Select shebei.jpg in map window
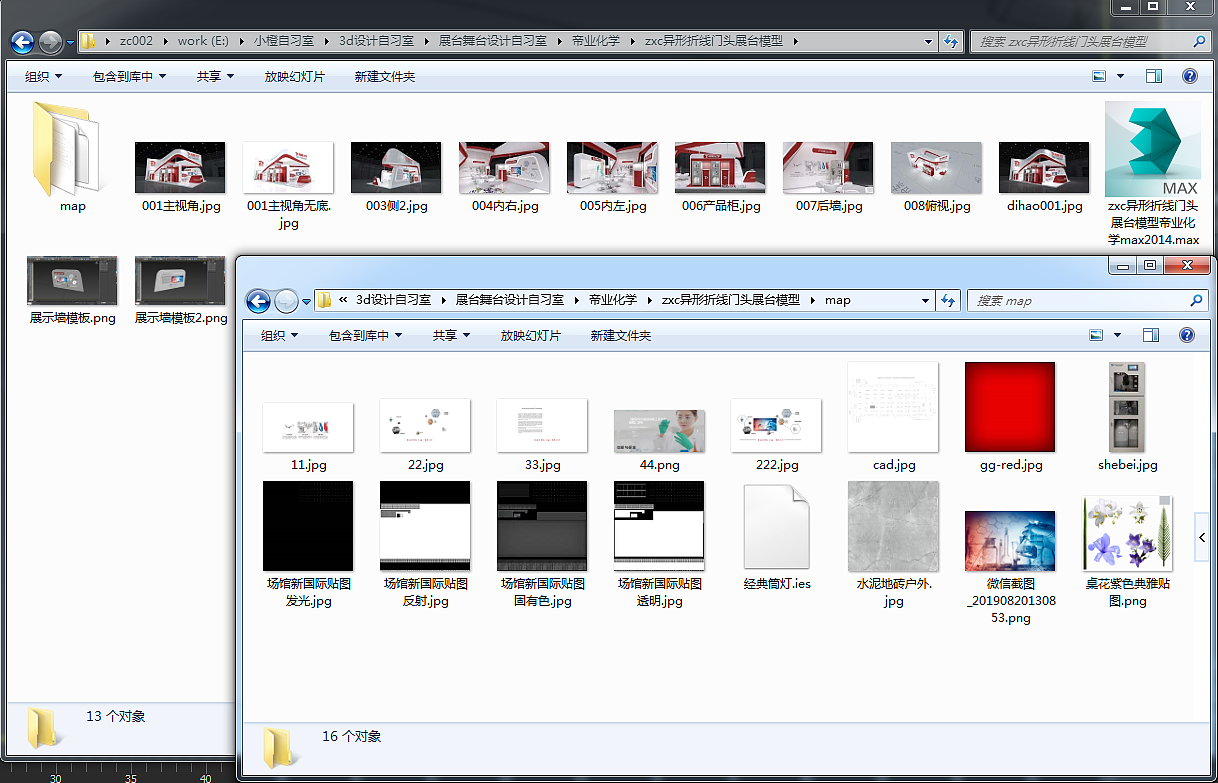Screen dimensions: 1218x783 coord(1127,407)
